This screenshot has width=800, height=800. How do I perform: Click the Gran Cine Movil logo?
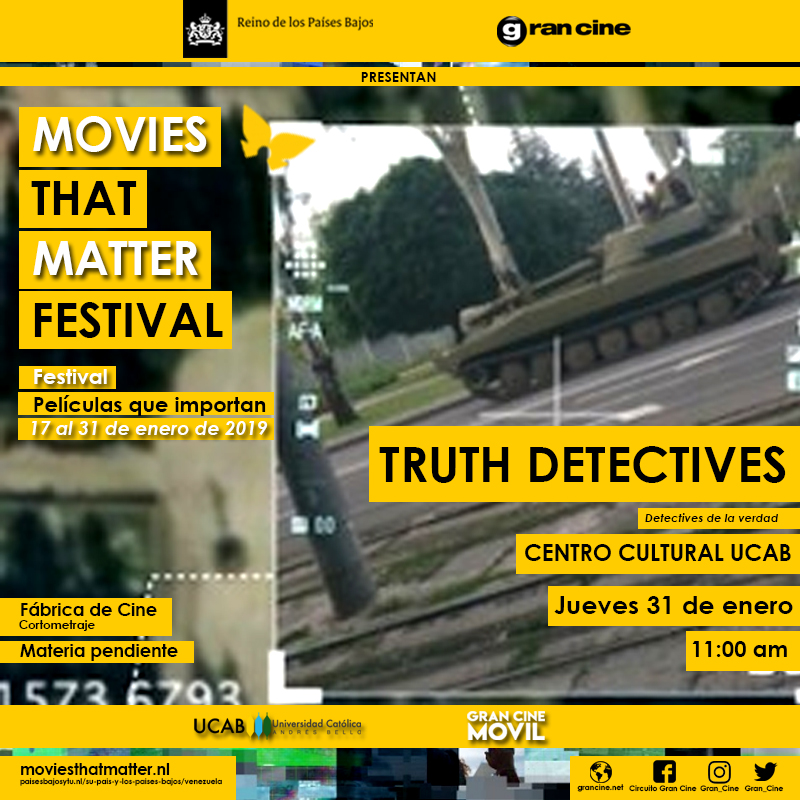[x=506, y=726]
